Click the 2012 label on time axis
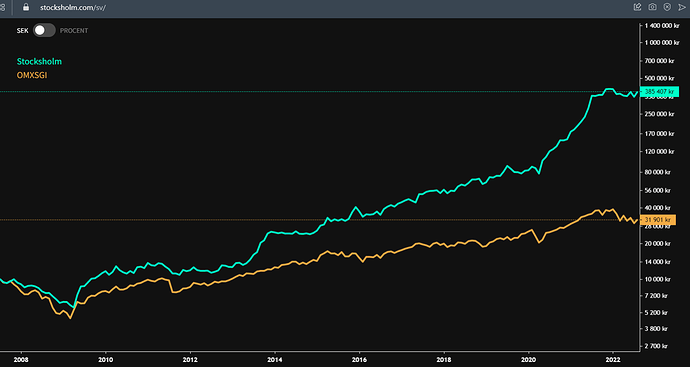Viewport: 690px width, 367px height. click(x=190, y=359)
